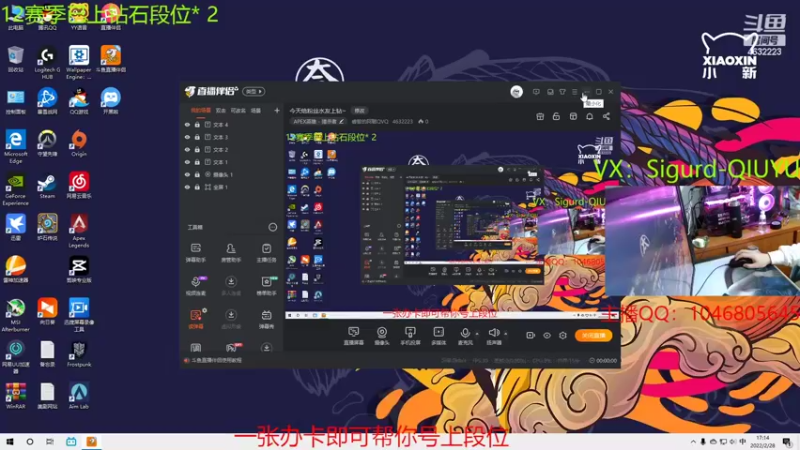Open the 弹幕助手 tool
This screenshot has height=450, width=800.
point(195,253)
